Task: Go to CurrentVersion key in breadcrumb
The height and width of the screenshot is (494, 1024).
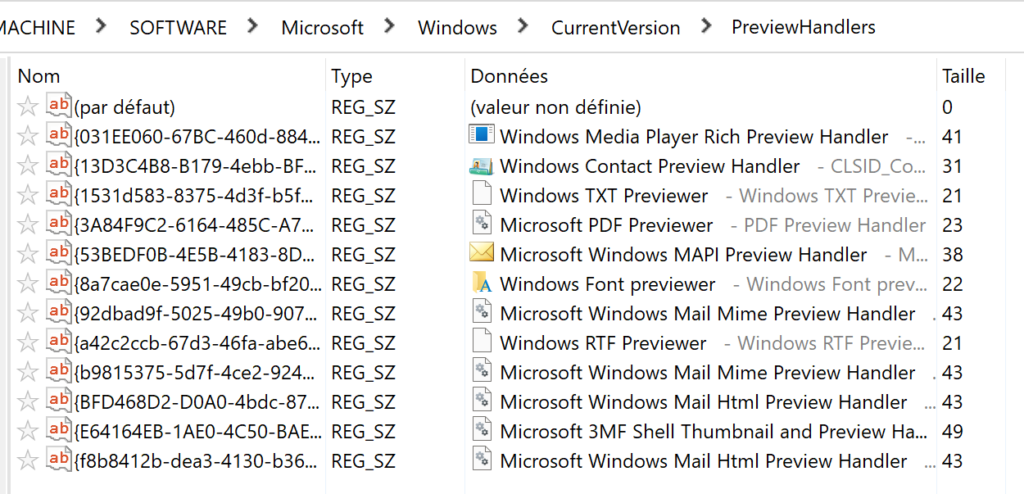Action: pos(616,27)
